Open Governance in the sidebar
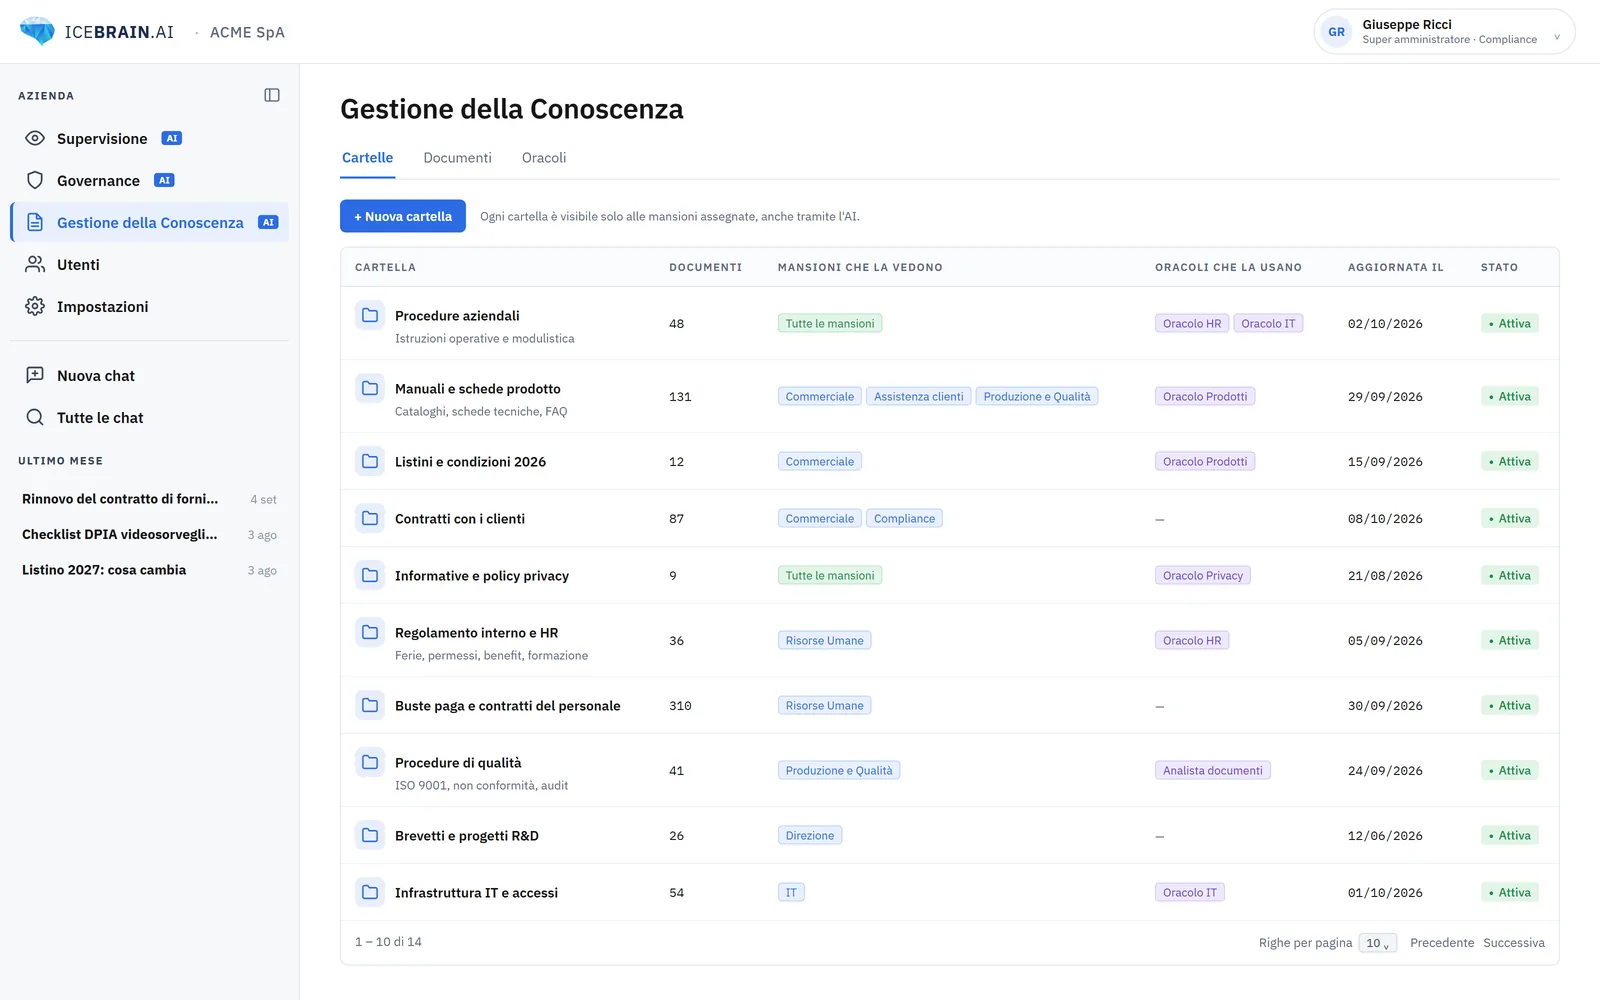 [x=150, y=180]
